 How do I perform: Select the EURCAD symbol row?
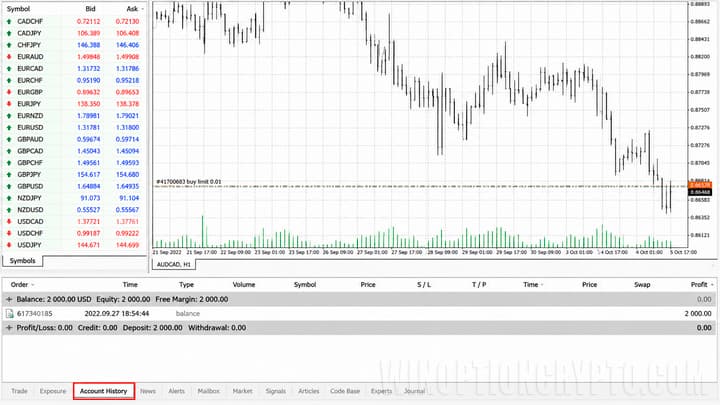pyautogui.click(x=73, y=68)
